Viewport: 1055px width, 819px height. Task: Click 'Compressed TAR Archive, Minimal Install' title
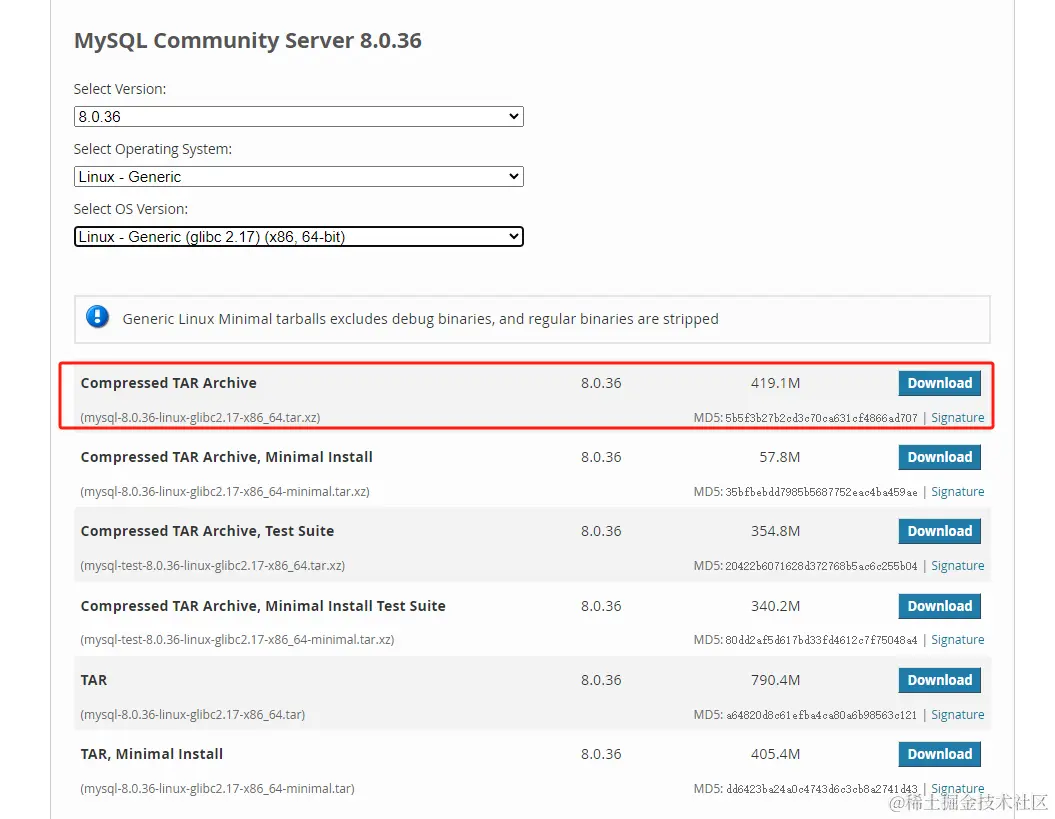(x=226, y=457)
